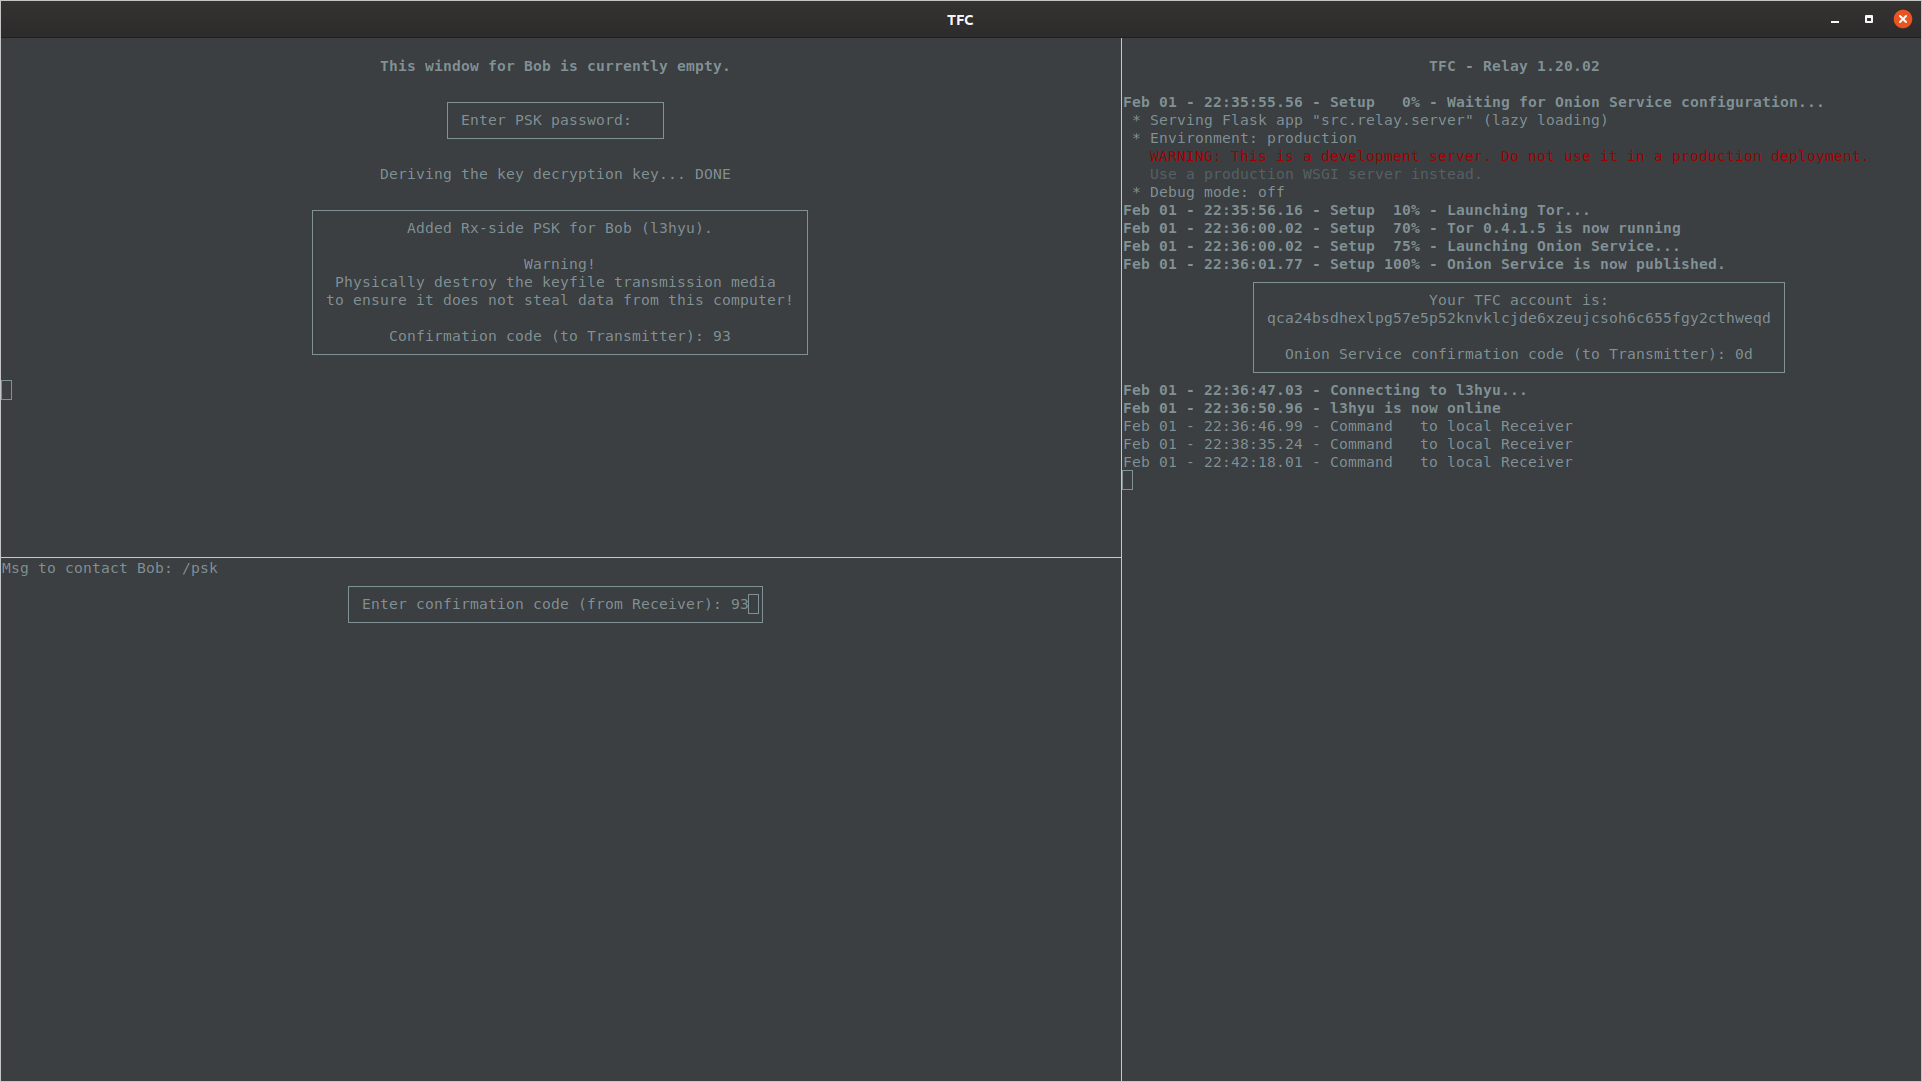Click 'Your TFC account is:' label
The height and width of the screenshot is (1082, 1922).
coord(1518,300)
